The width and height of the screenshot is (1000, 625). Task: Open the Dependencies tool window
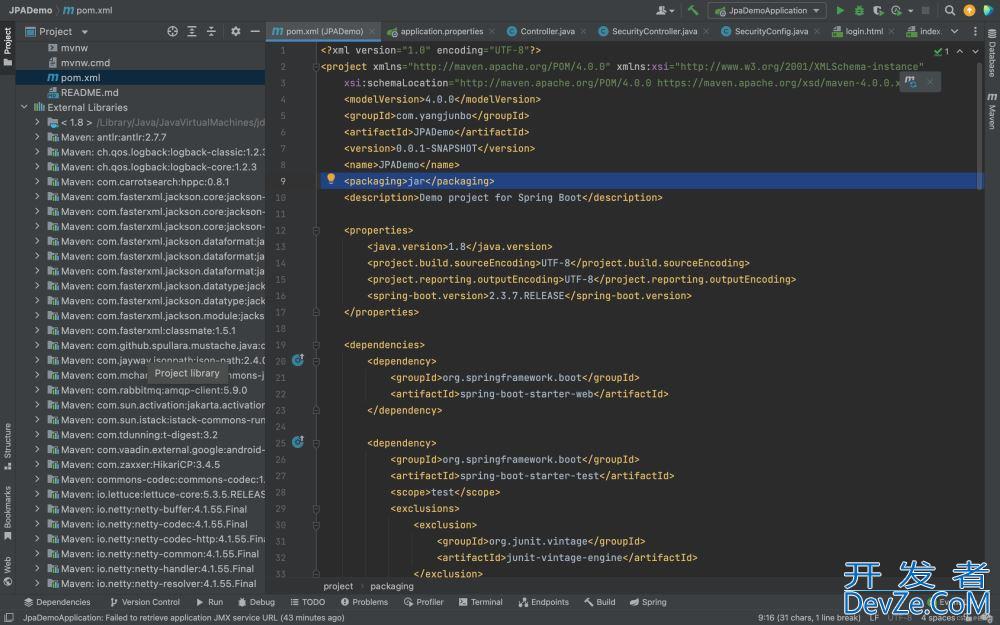57,601
